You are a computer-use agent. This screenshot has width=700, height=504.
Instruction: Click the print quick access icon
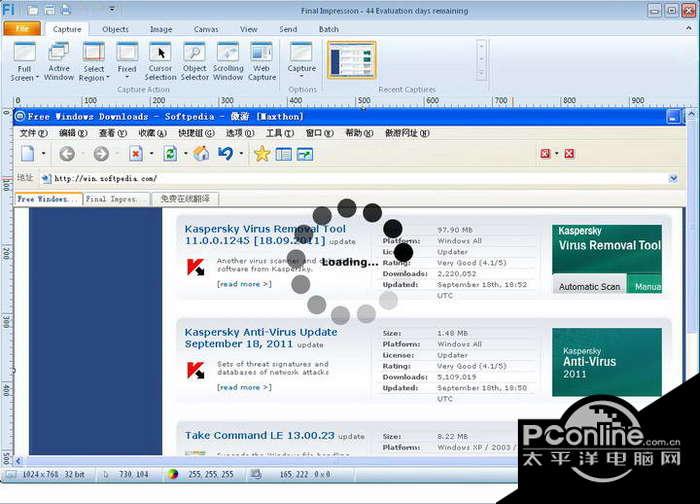[x=65, y=10]
